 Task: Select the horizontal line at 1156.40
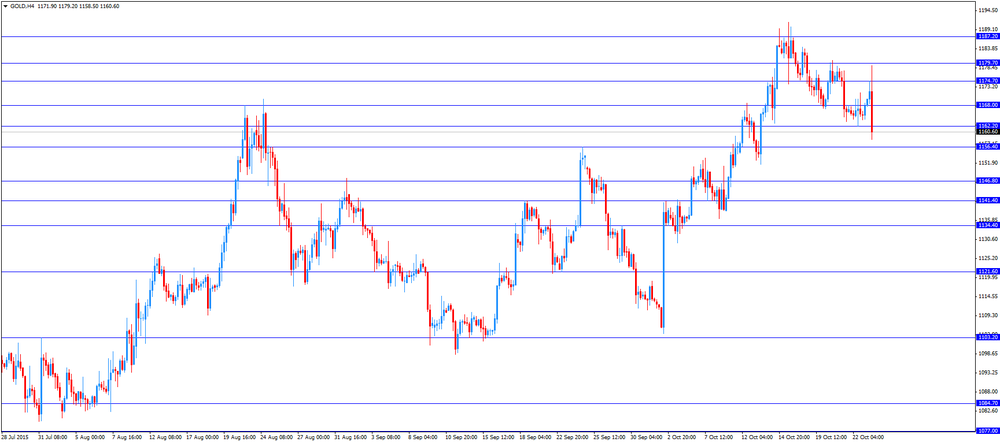(488, 147)
